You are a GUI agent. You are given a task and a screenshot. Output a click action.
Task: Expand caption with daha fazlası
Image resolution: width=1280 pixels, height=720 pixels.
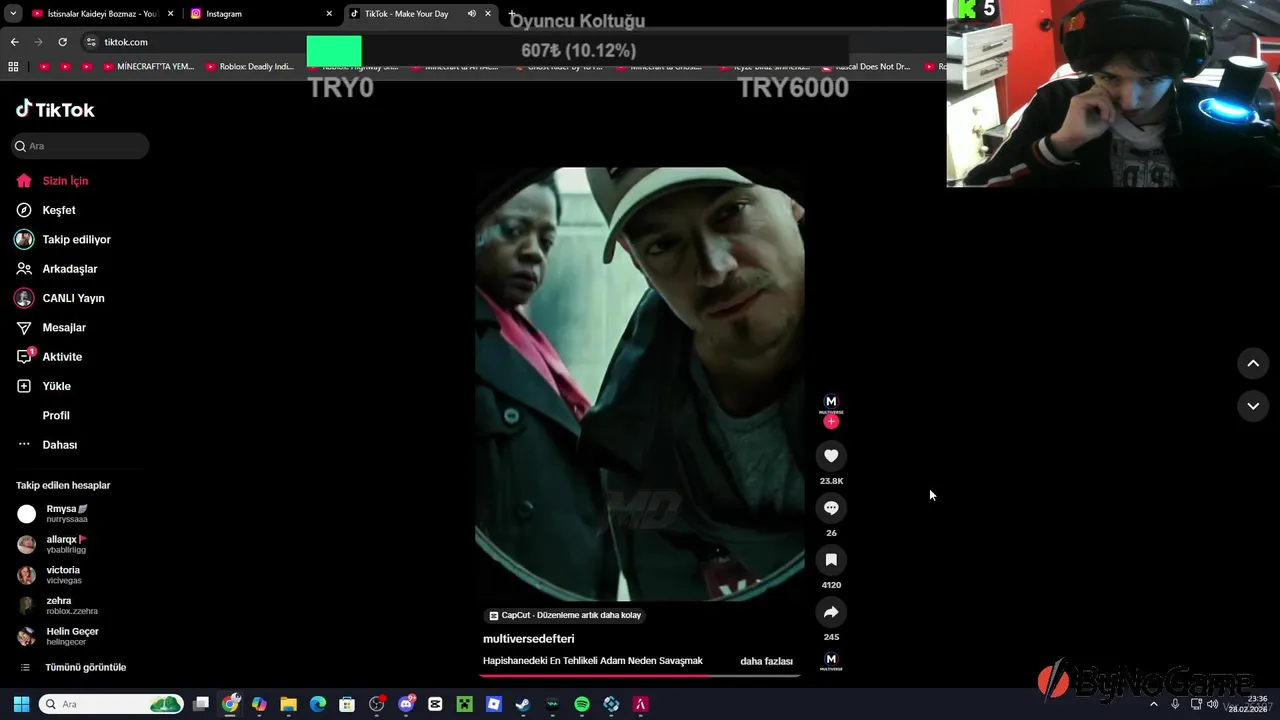[766, 661]
